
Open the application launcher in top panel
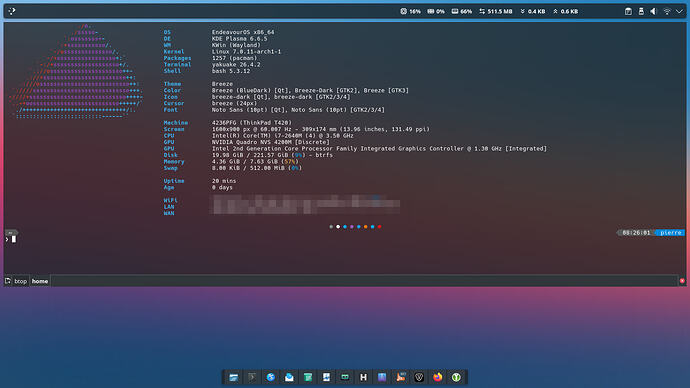pyautogui.click(x=12, y=11)
